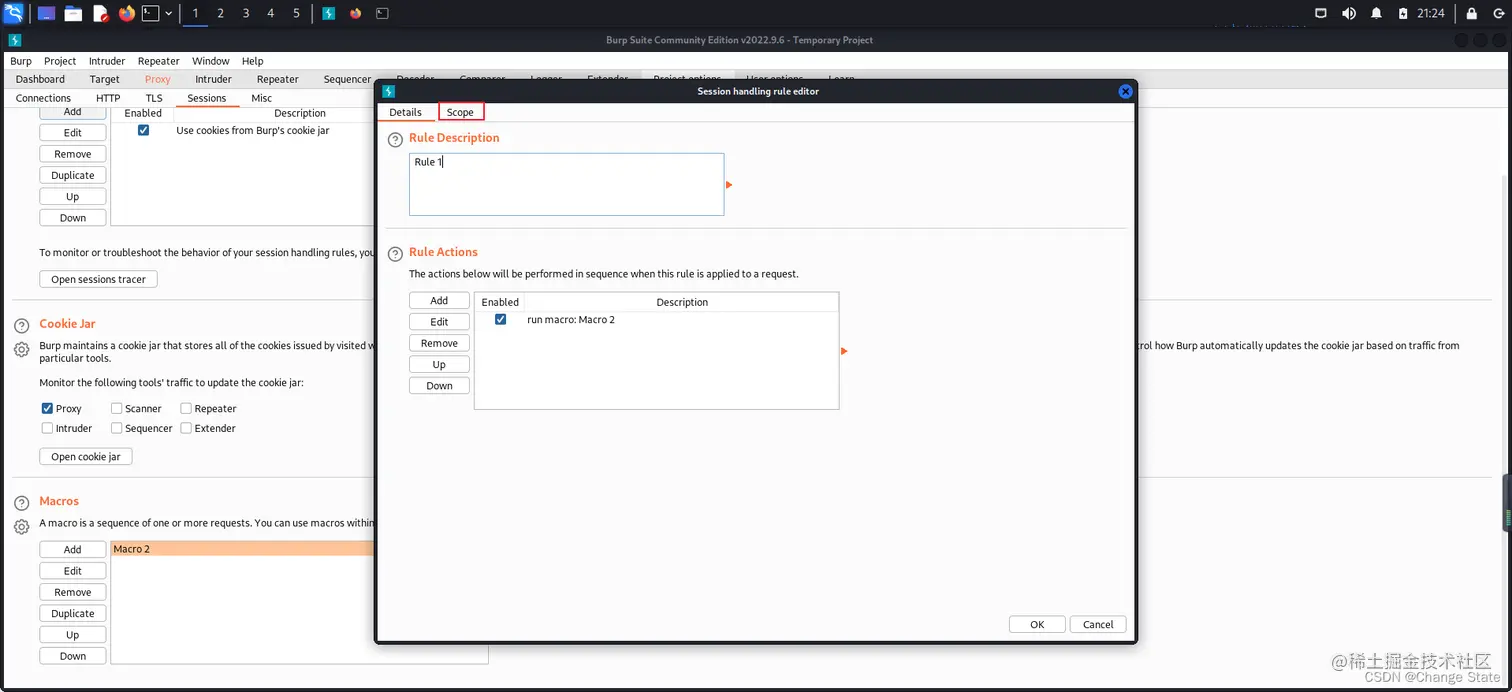1512x692 pixels.
Task: Launch Firefox from the panel launcher
Action: point(126,14)
